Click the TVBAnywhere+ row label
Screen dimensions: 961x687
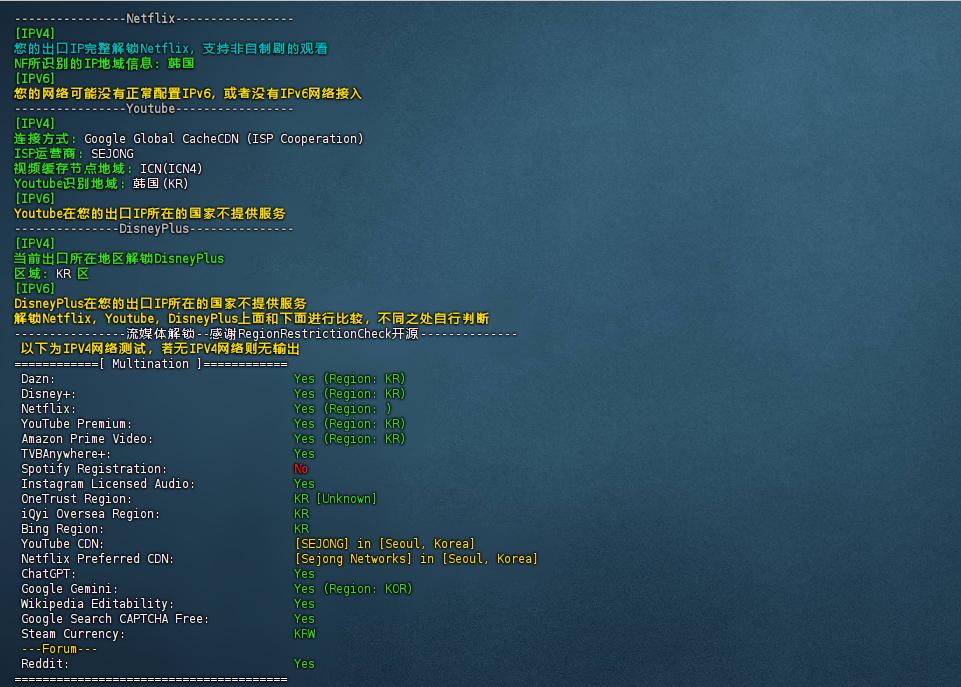coord(66,454)
